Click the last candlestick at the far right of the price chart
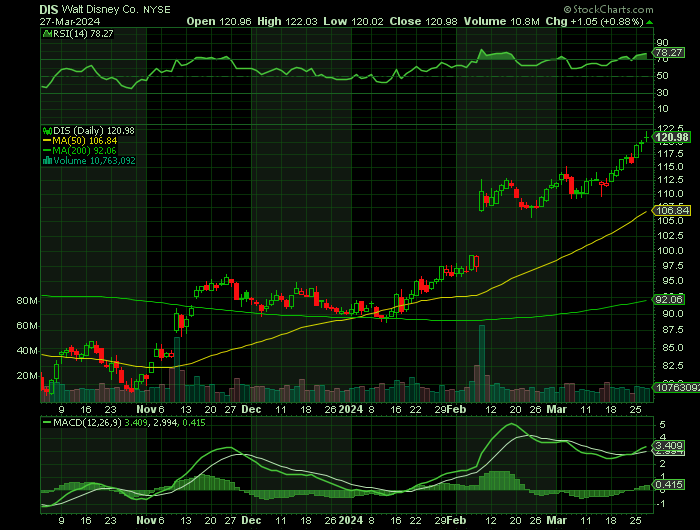The image size is (700, 530). point(646,137)
